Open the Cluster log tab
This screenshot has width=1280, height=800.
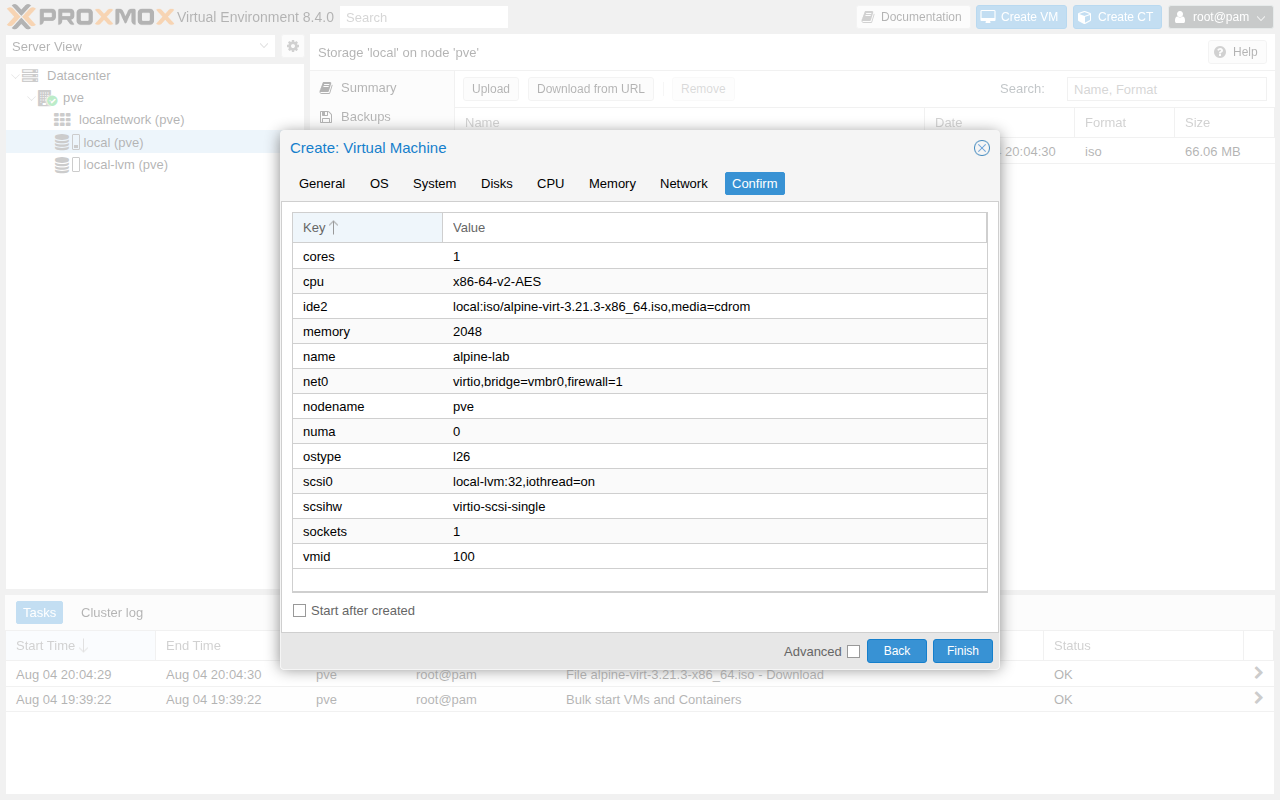coord(112,613)
